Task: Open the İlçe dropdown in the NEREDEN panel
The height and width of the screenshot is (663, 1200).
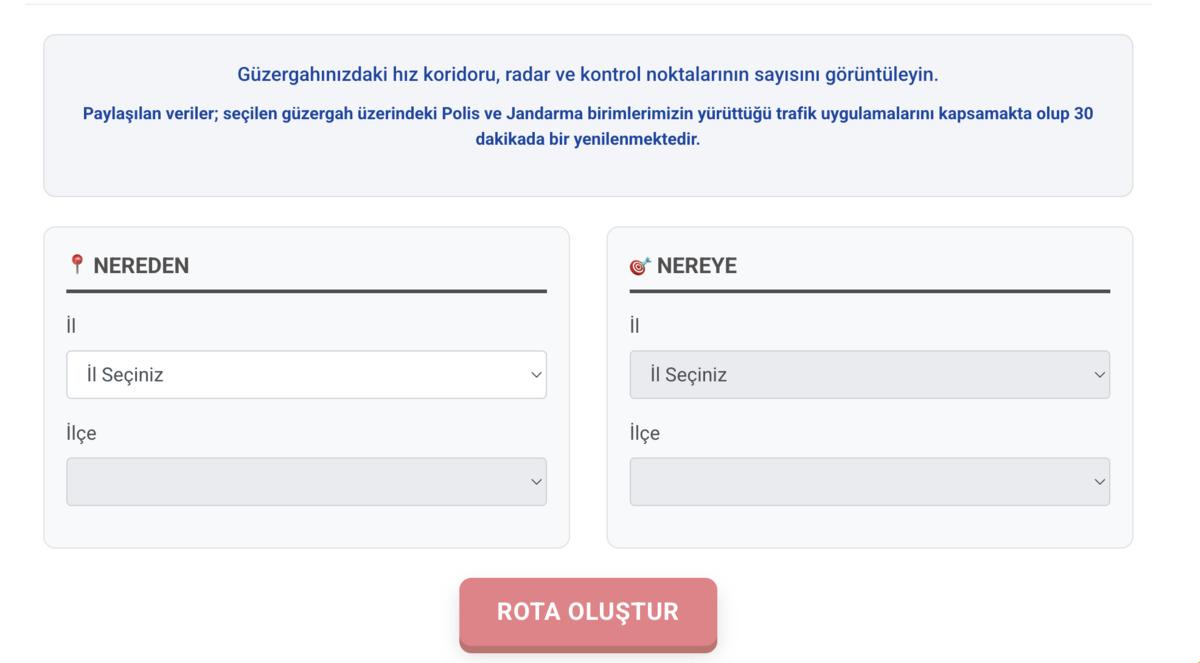Action: pyautogui.click(x=306, y=481)
